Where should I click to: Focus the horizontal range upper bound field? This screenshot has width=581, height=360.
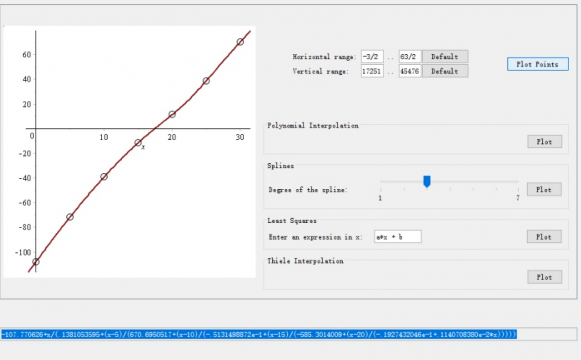(x=410, y=57)
